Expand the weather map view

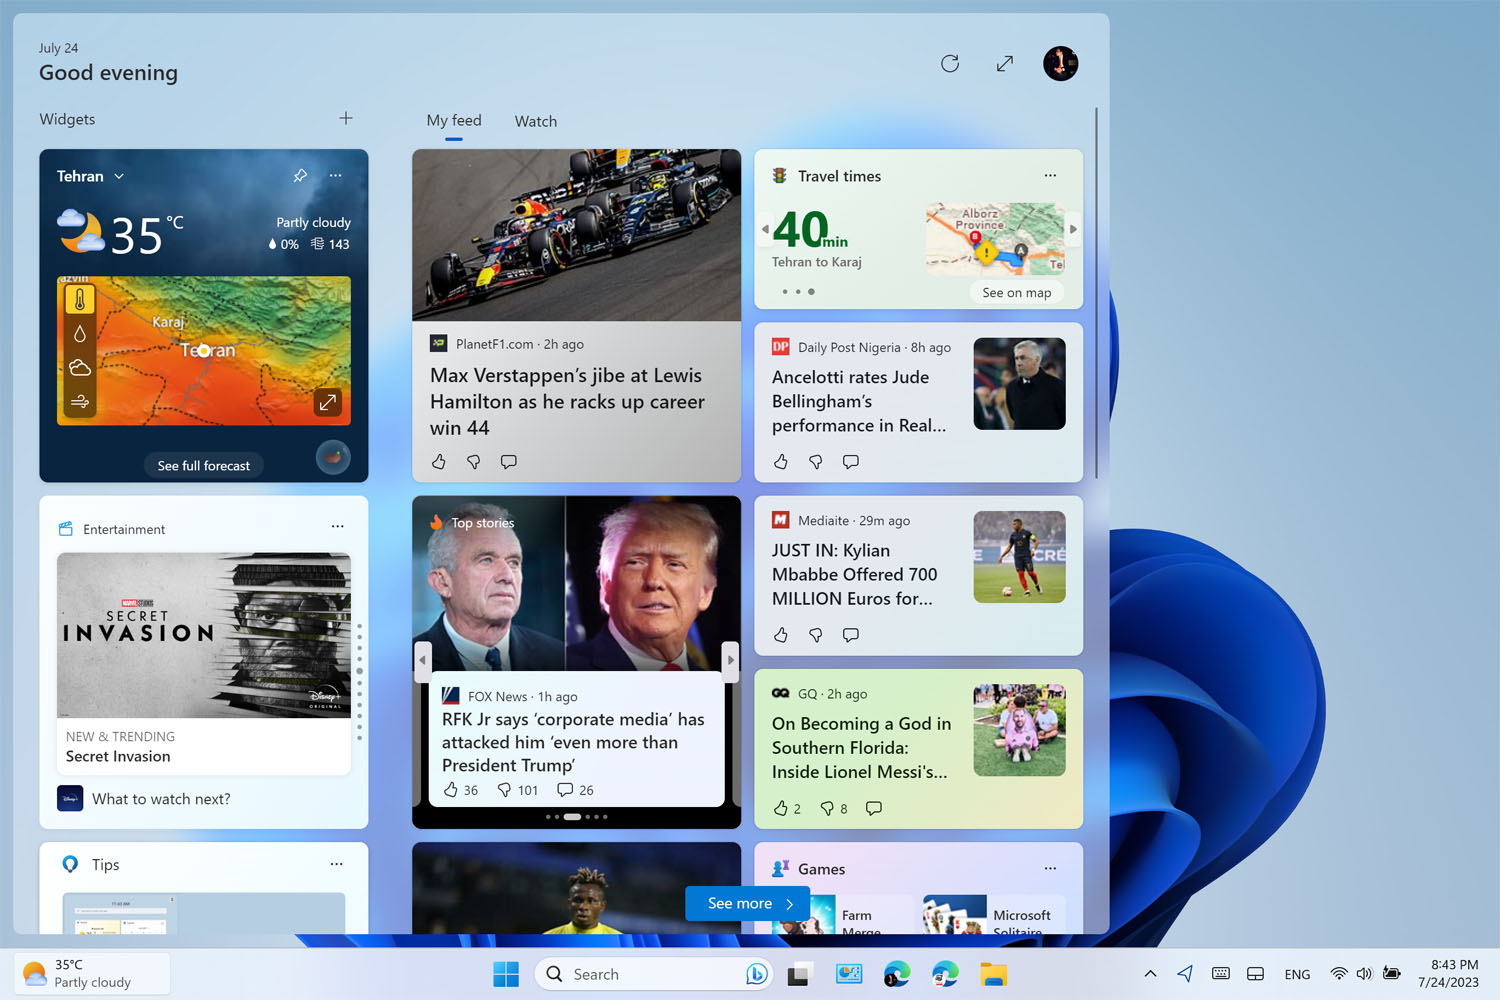(x=327, y=402)
